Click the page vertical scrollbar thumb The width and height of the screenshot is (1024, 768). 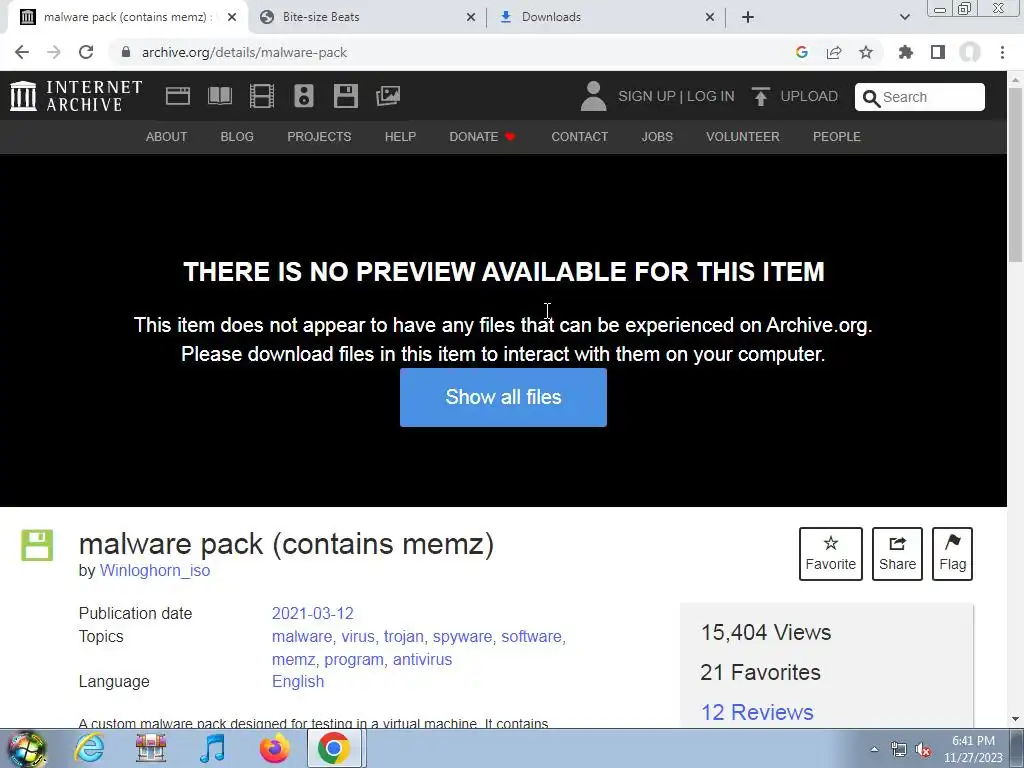(1016, 175)
